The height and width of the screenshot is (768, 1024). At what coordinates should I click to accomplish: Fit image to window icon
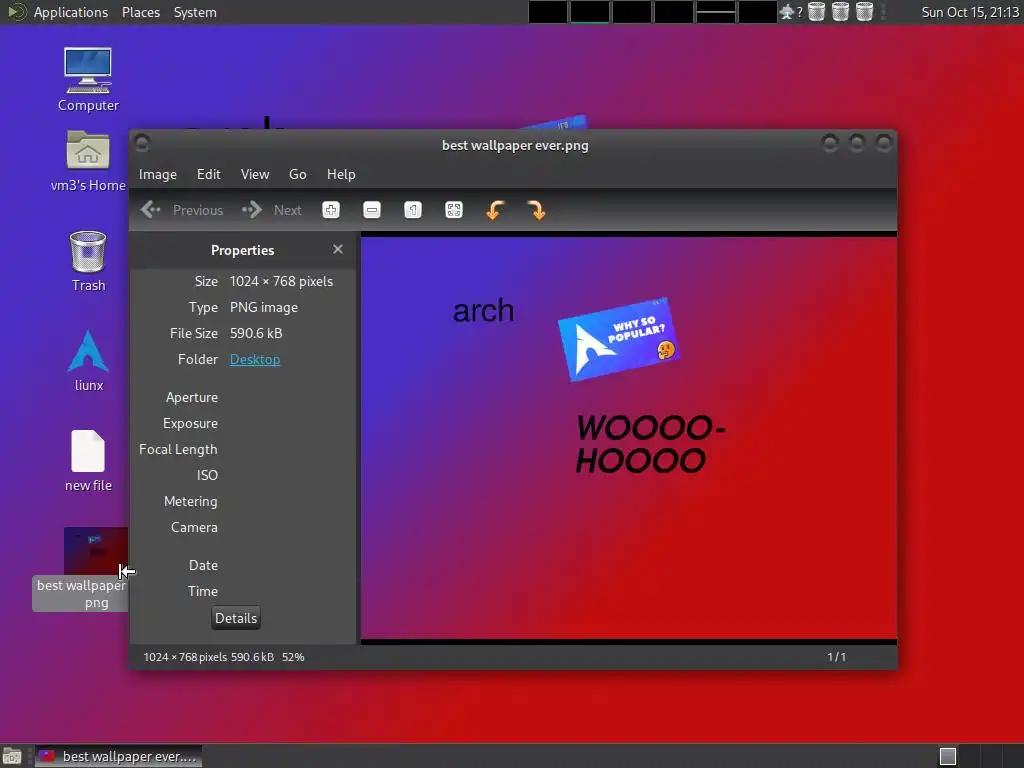pyautogui.click(x=454, y=210)
